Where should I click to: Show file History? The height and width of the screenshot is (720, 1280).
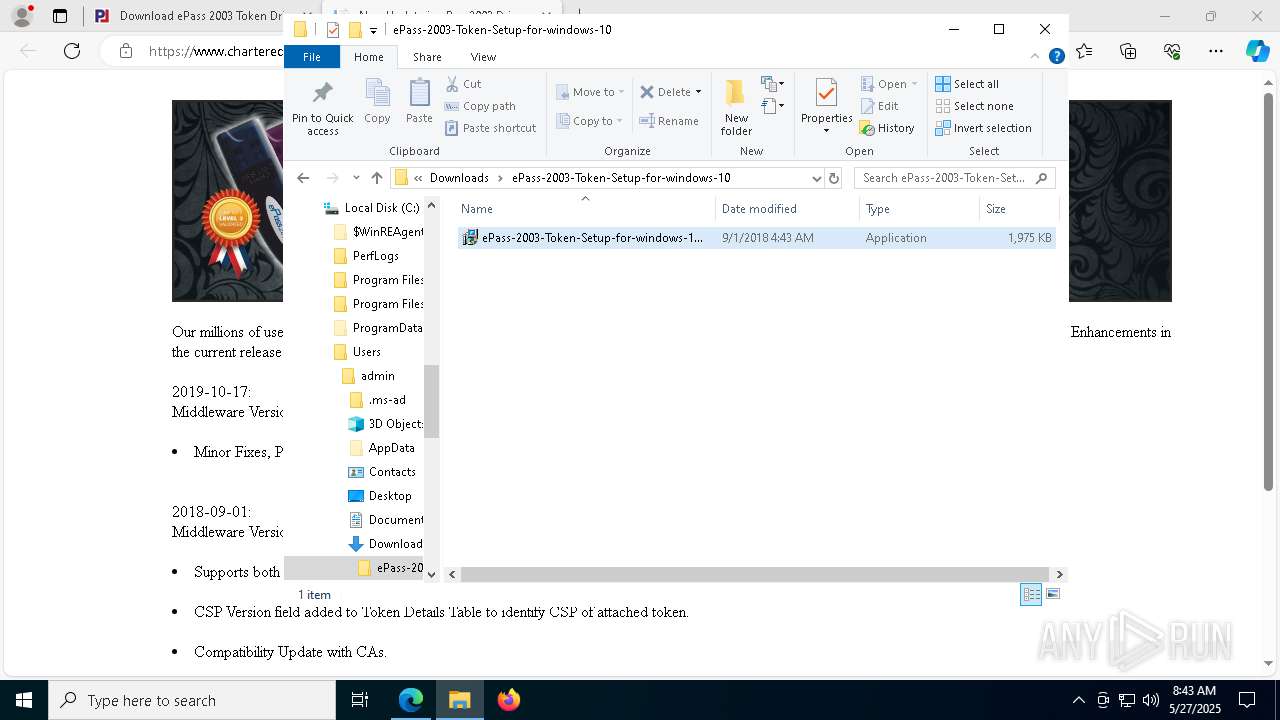(x=887, y=128)
